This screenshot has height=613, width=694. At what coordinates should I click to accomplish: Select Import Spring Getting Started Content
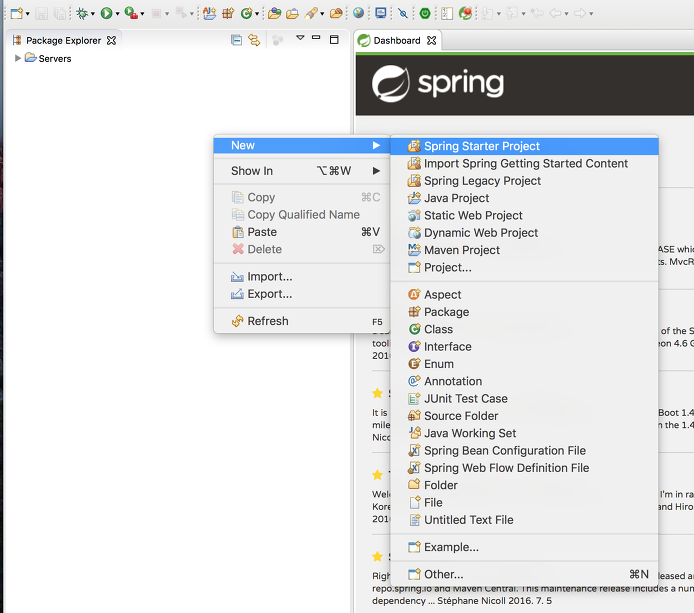[524, 163]
